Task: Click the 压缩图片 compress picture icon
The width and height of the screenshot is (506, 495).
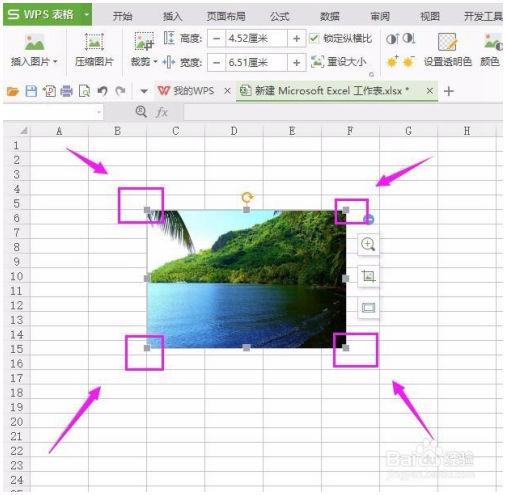Action: coord(94,42)
